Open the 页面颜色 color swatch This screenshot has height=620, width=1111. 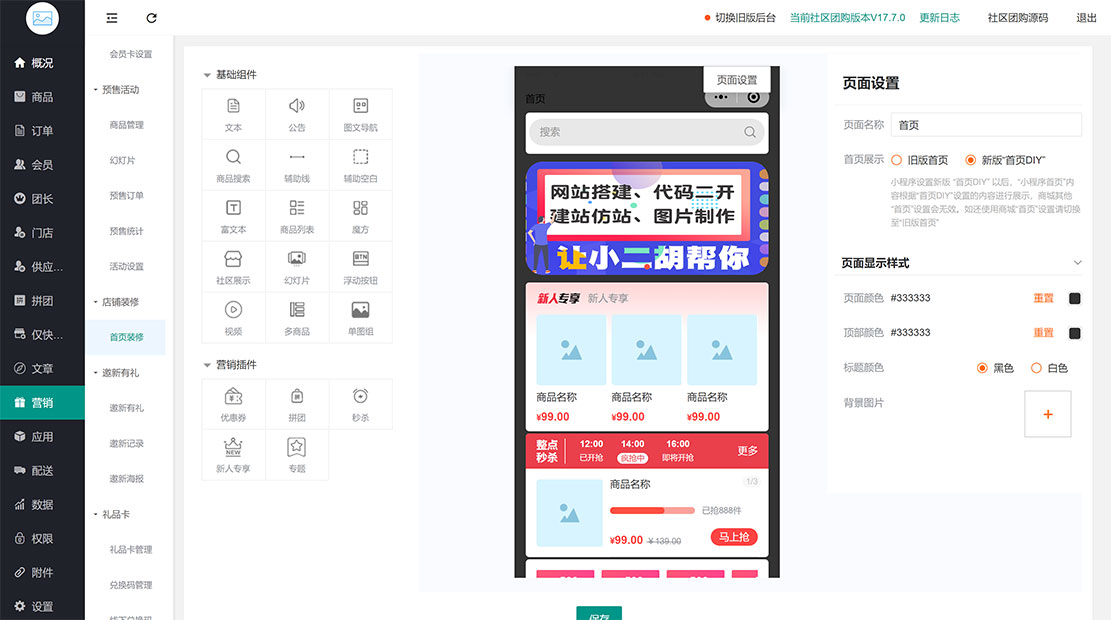1075,298
